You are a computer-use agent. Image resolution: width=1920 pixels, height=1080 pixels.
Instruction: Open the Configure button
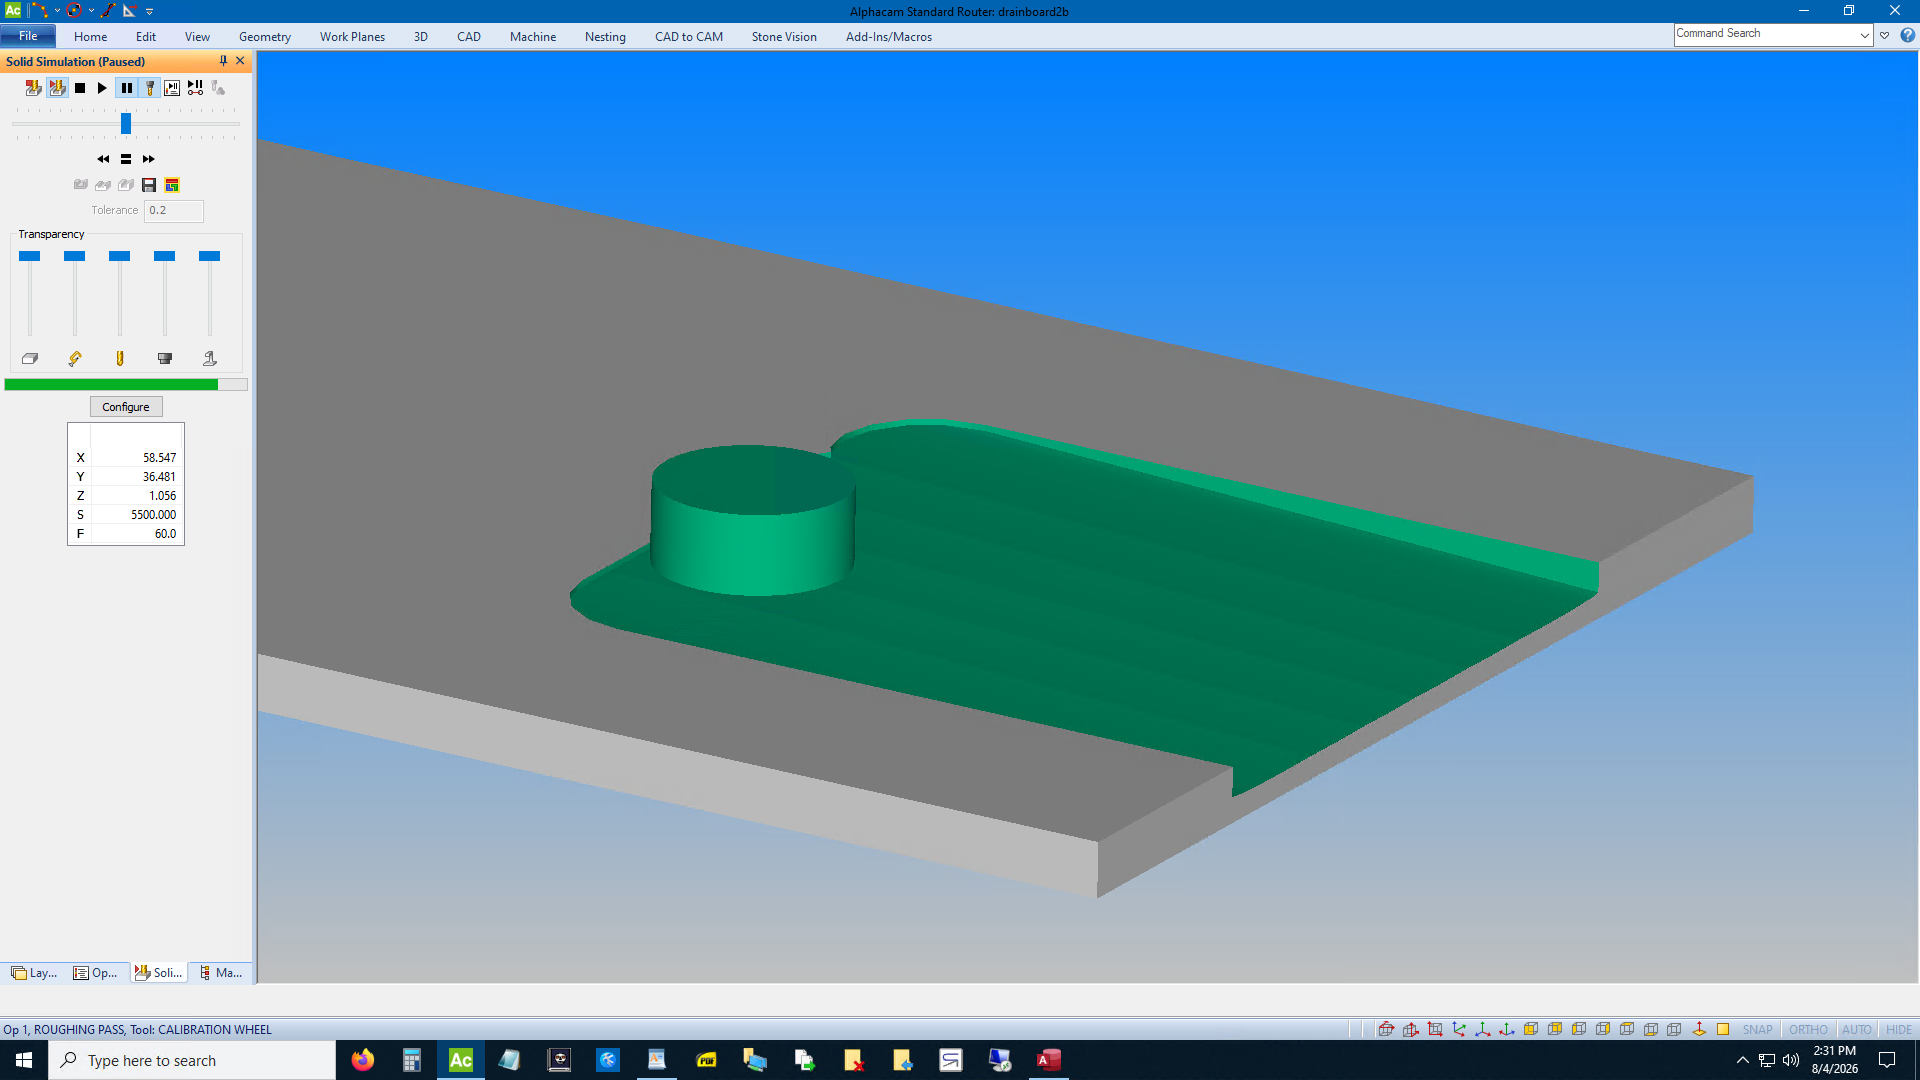tap(126, 407)
